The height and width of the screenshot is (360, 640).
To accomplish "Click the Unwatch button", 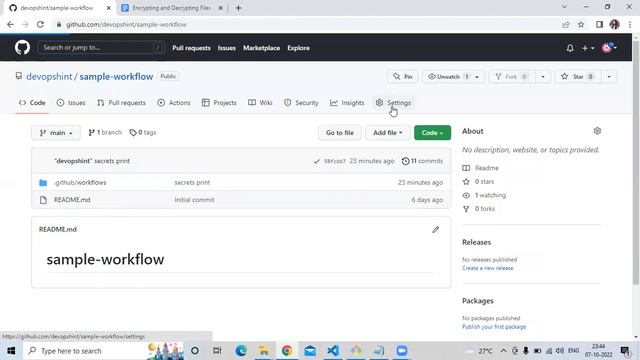I will pyautogui.click(x=448, y=76).
